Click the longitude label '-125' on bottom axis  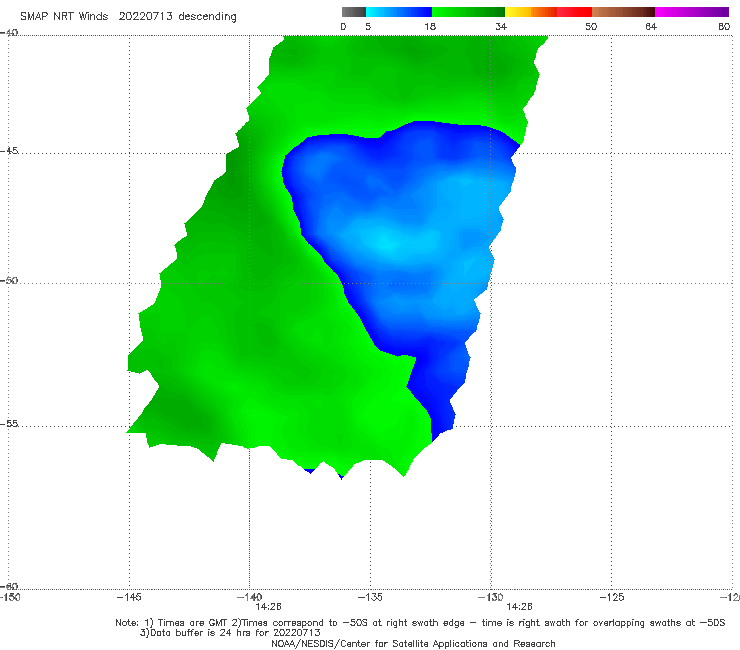pyautogui.click(x=612, y=597)
